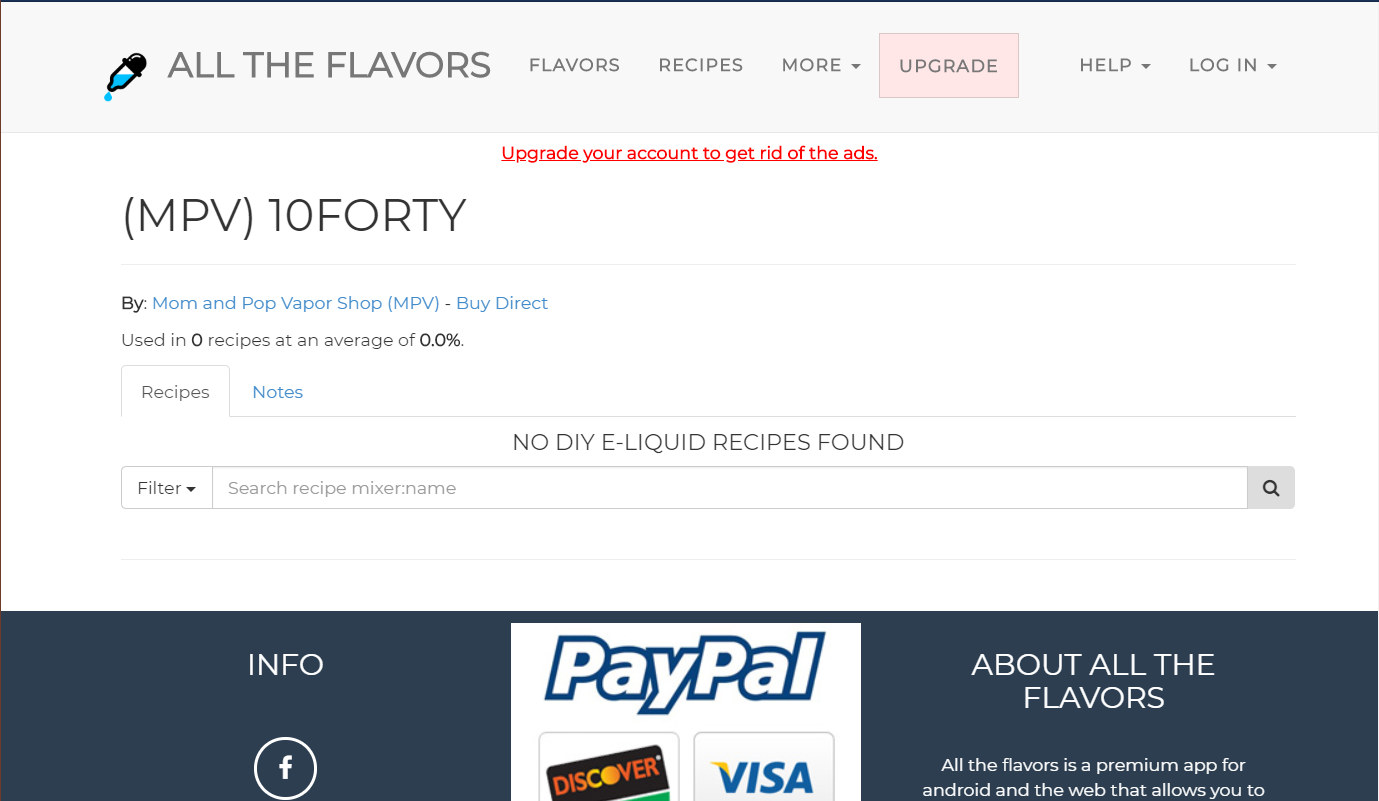1379x801 pixels.
Task: Follow the Buy Direct link
Action: coord(502,303)
